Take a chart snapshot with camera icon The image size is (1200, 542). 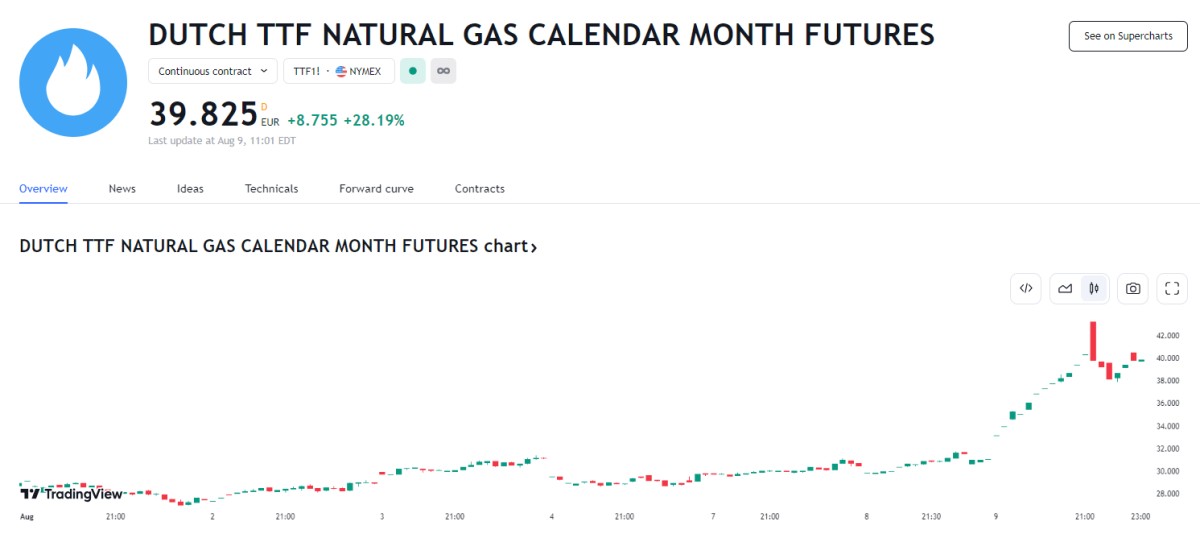1133,288
